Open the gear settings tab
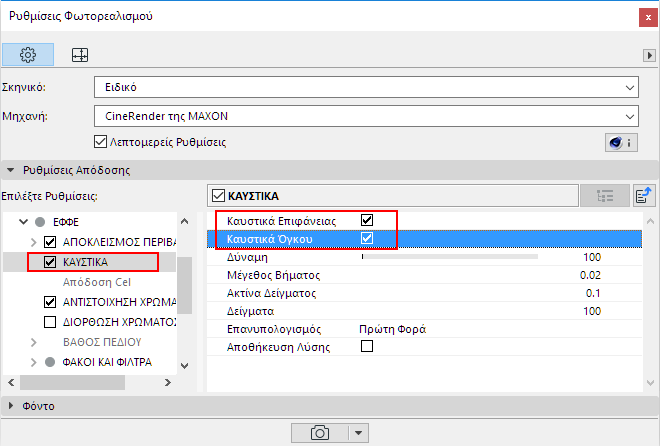Screen dimensions: 660x446 click(x=28, y=55)
